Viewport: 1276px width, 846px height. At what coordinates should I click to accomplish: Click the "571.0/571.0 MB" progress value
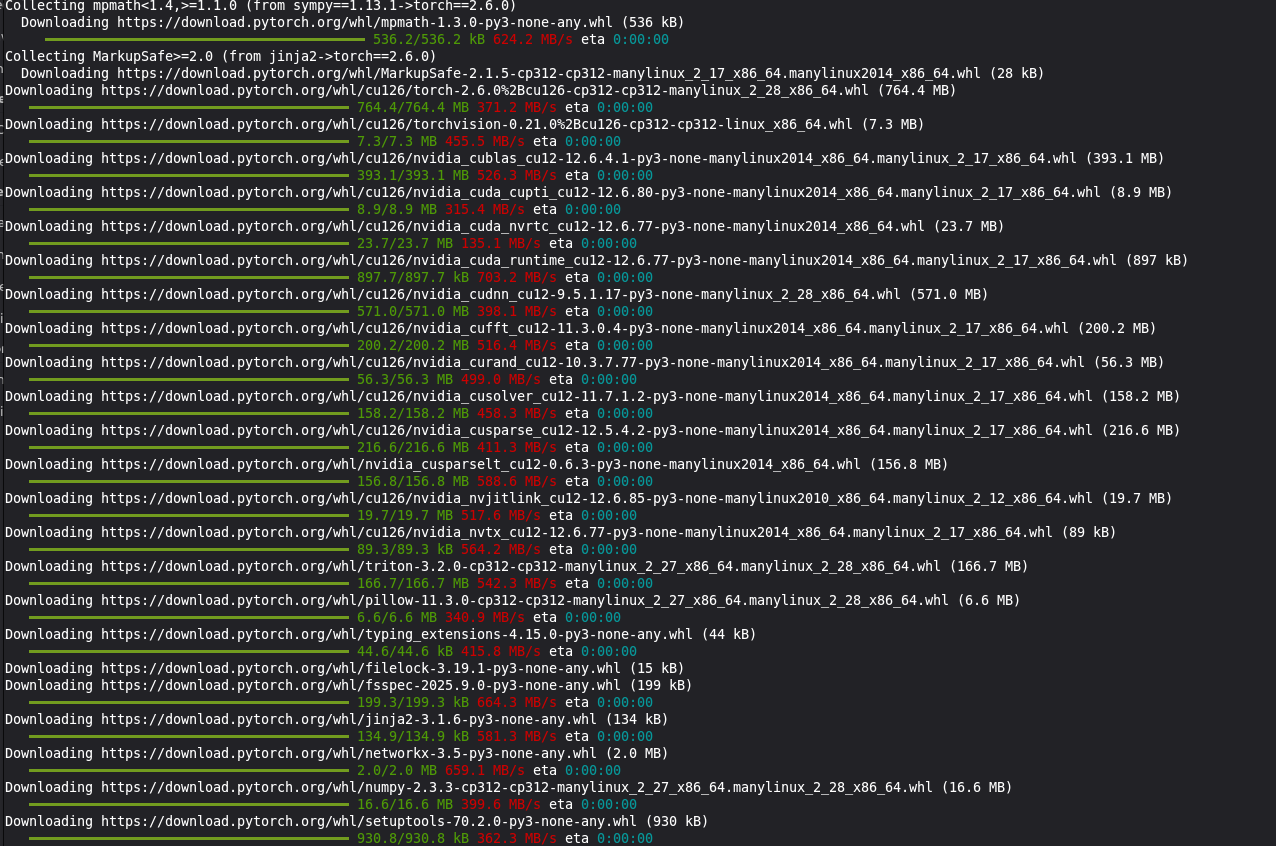coord(413,311)
